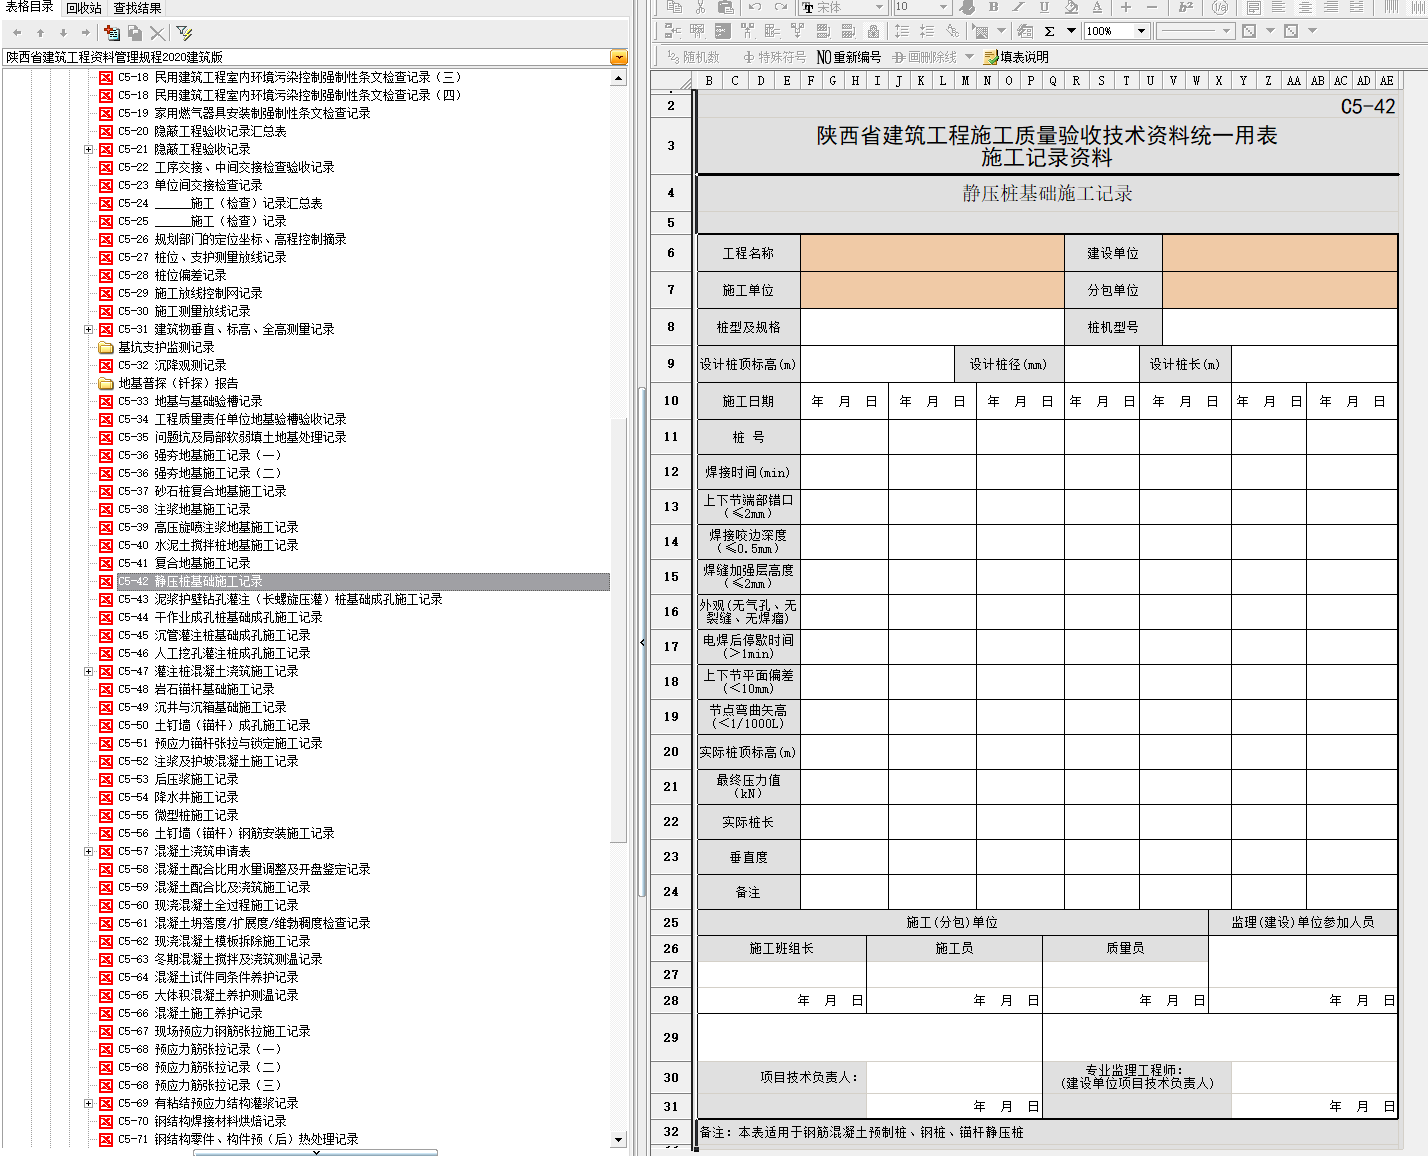
Task: Click the 填表说明 note icon
Action: [x=991, y=57]
